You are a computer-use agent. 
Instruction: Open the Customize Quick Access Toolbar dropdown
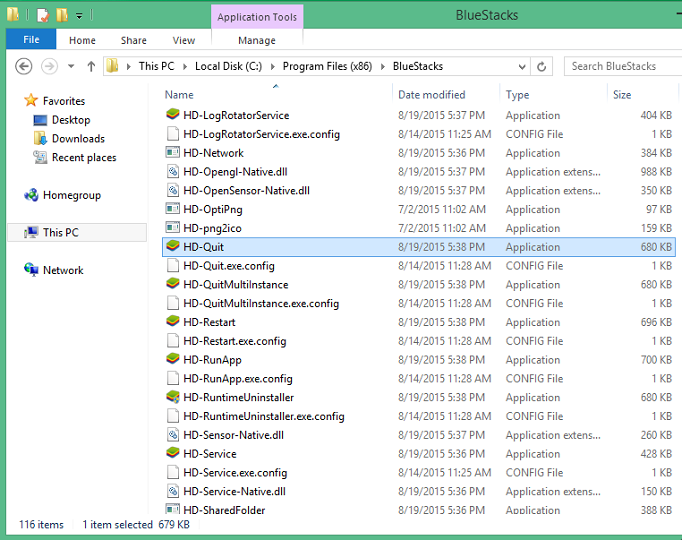point(79,17)
